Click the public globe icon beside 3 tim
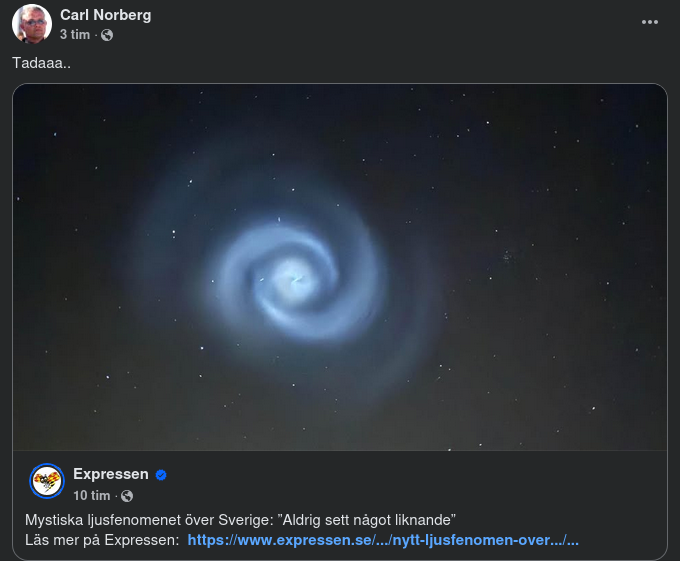The image size is (680, 561). pyautogui.click(x=107, y=35)
